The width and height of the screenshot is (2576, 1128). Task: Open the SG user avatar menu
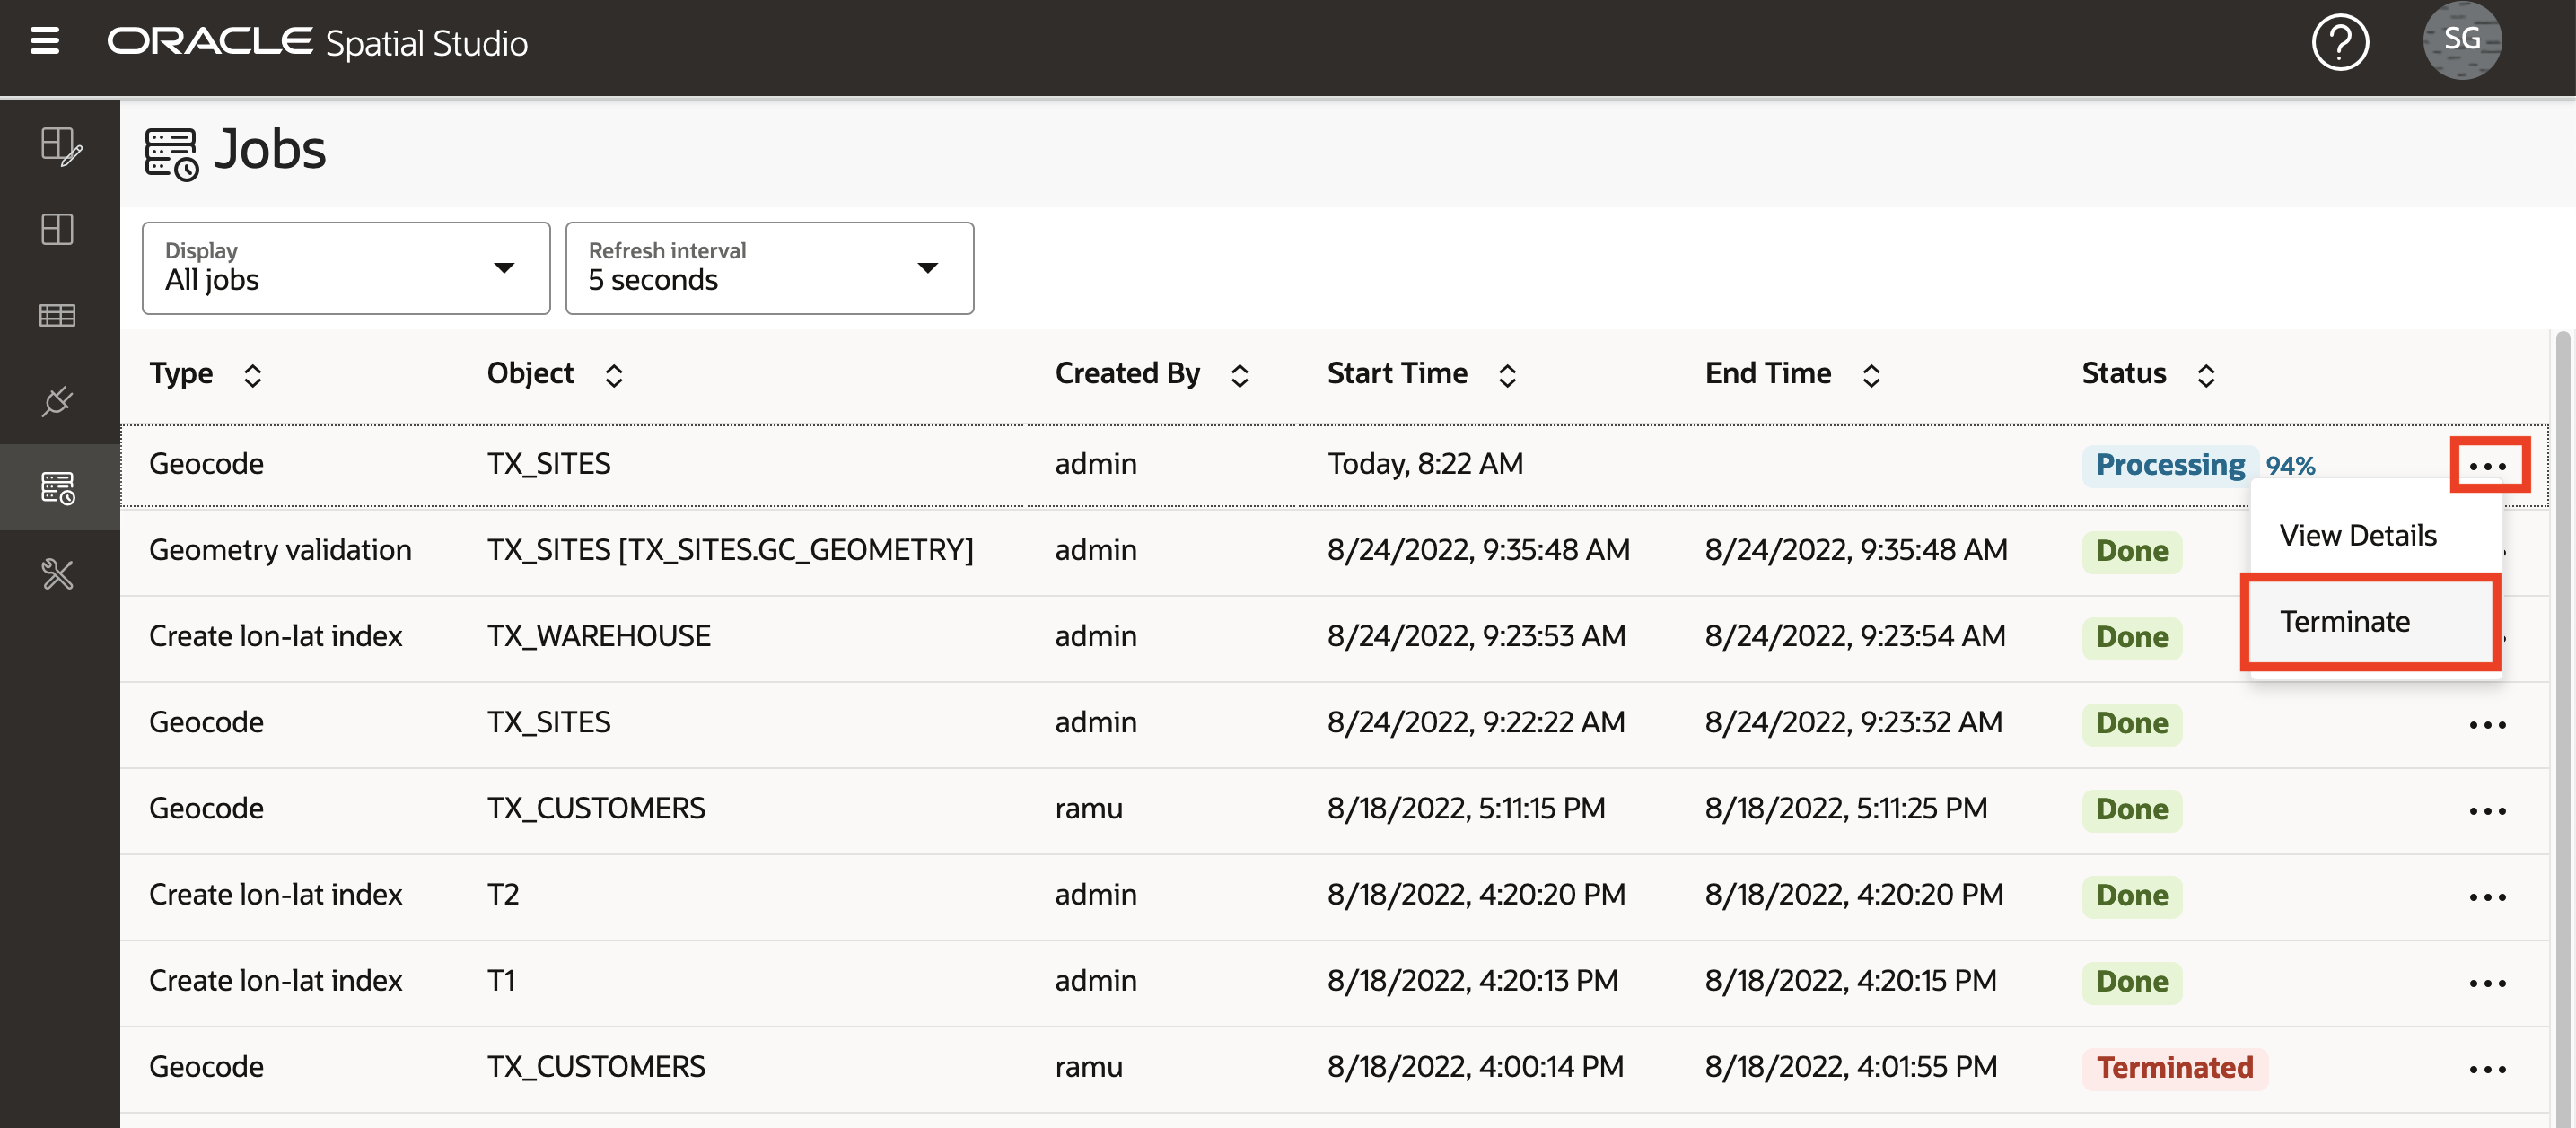coord(2461,41)
